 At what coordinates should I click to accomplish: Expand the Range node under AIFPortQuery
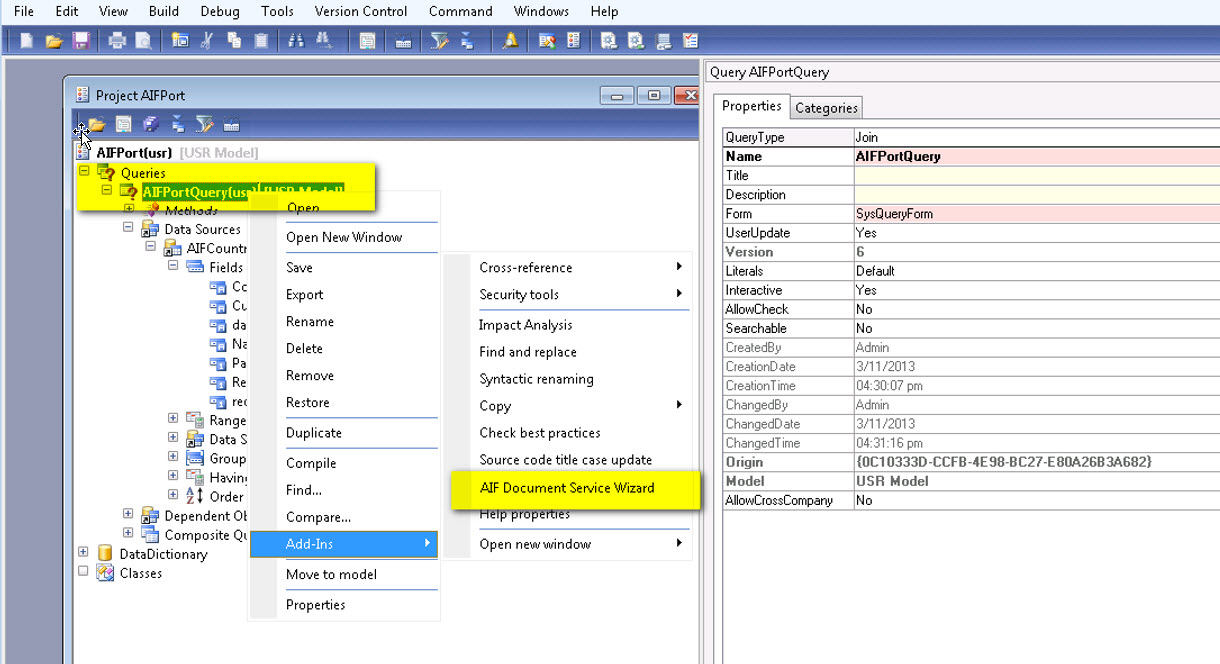(x=172, y=420)
